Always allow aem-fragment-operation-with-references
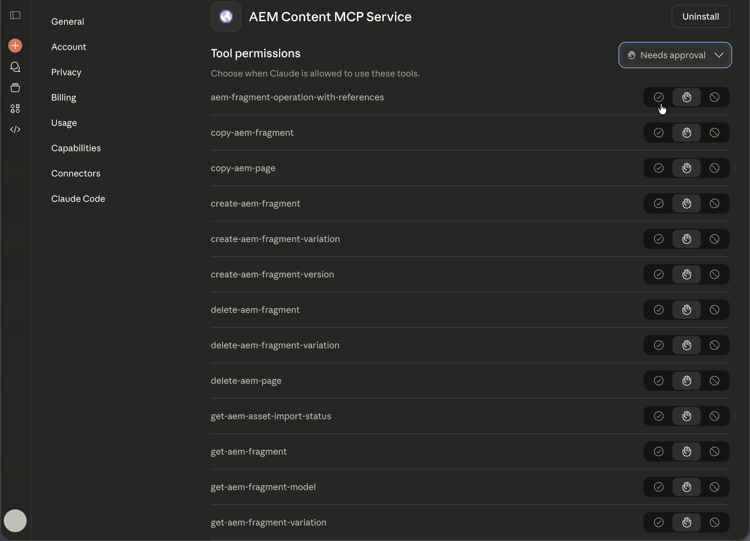Screen dimensions: 750x541 click(658, 97)
